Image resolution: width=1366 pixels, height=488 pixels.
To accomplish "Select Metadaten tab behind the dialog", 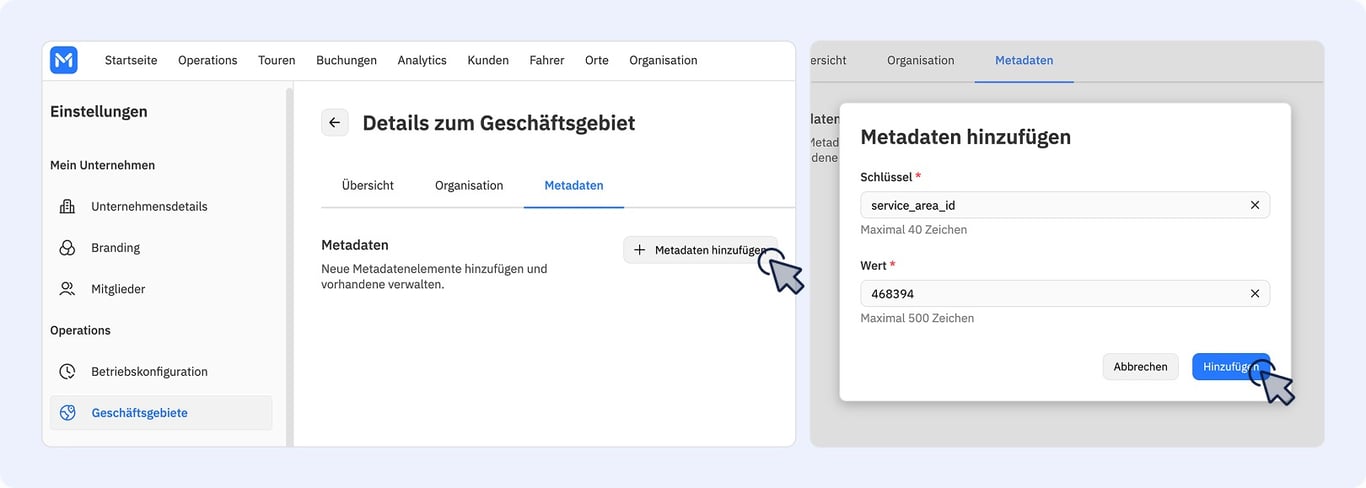I will pyautogui.click(x=1024, y=61).
